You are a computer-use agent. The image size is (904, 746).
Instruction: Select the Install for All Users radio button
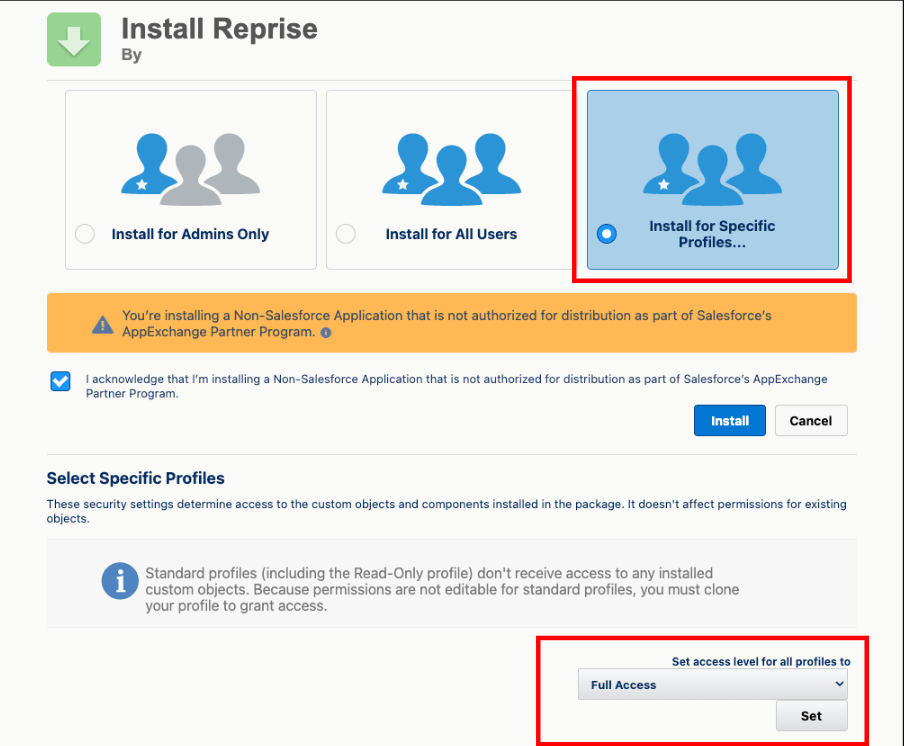[x=345, y=233]
